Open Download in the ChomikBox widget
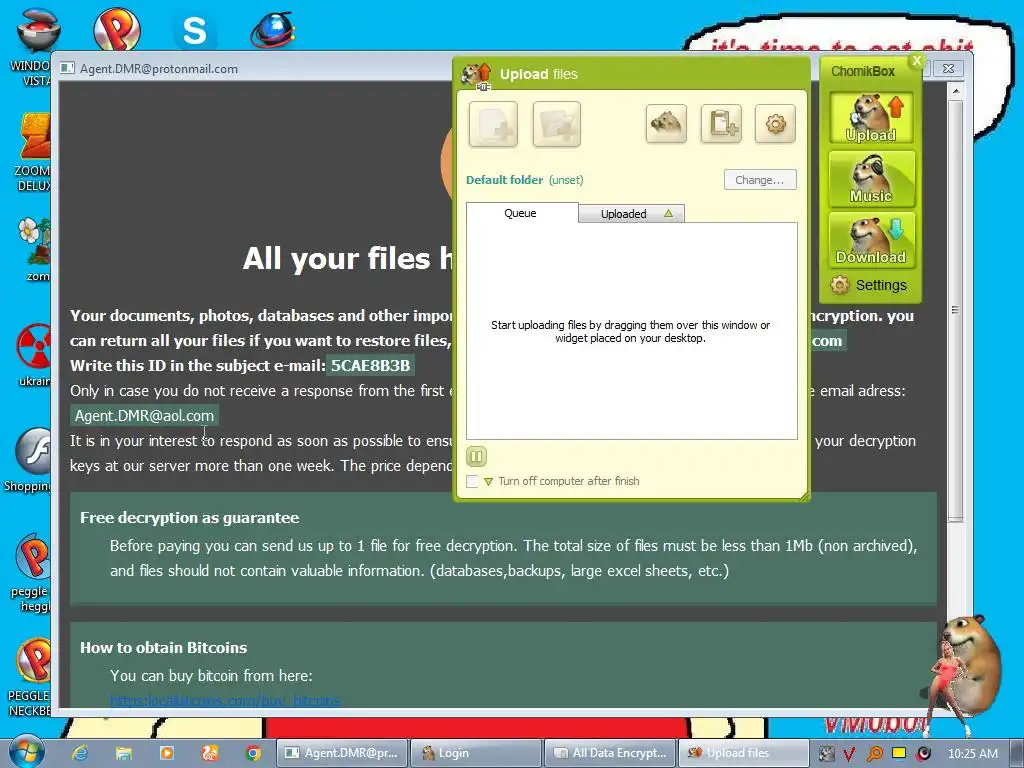 click(x=871, y=240)
